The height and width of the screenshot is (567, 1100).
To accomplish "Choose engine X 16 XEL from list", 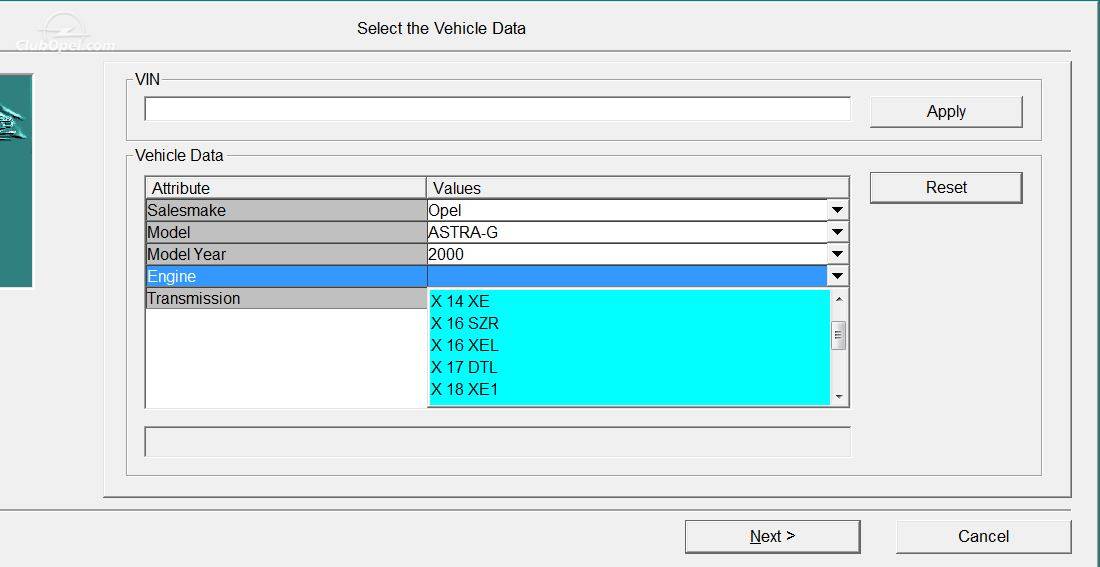I will [x=629, y=345].
